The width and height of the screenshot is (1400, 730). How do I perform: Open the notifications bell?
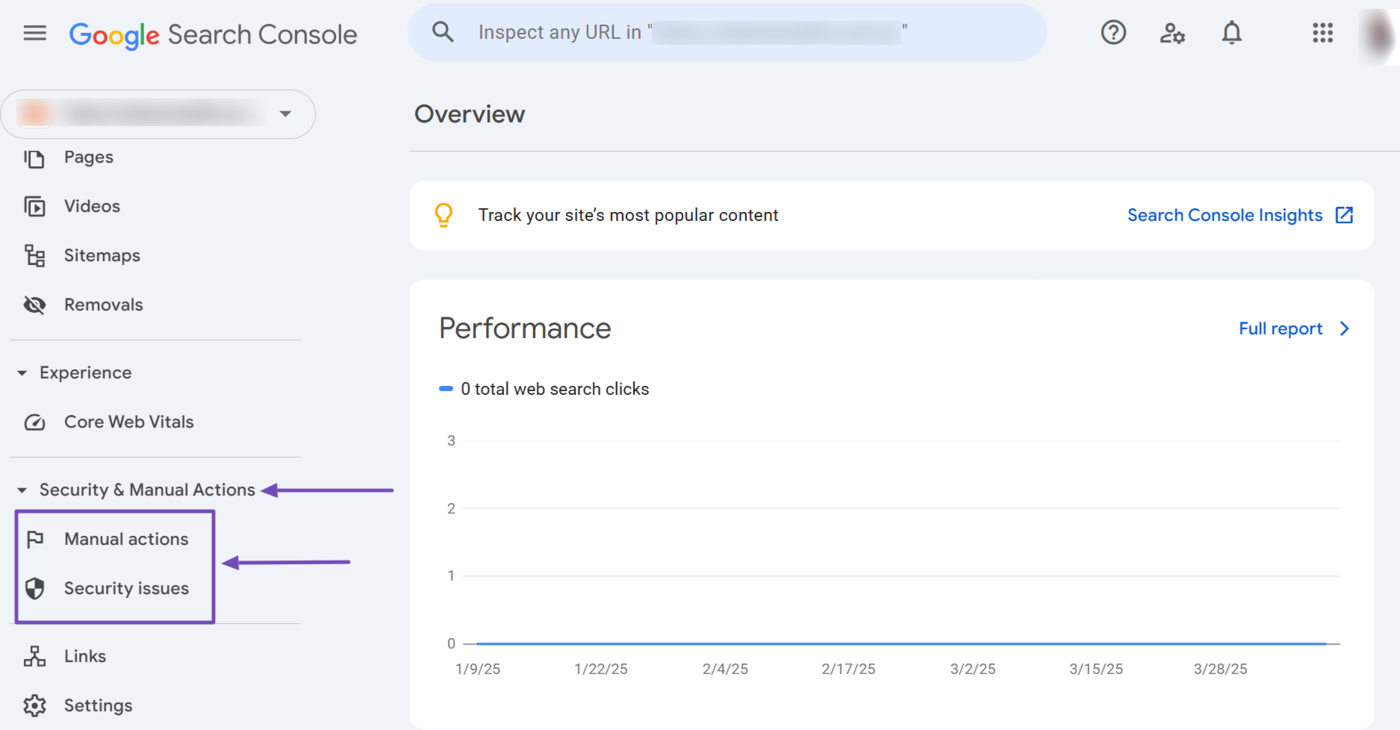[1232, 33]
